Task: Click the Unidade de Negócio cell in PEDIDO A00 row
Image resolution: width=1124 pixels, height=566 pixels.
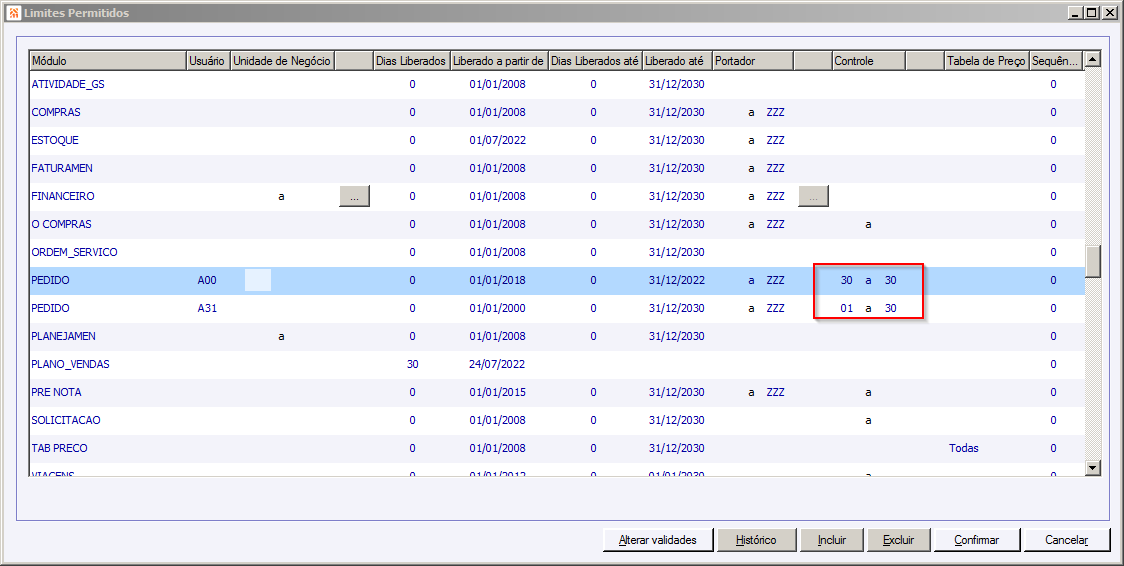Action: (258, 280)
